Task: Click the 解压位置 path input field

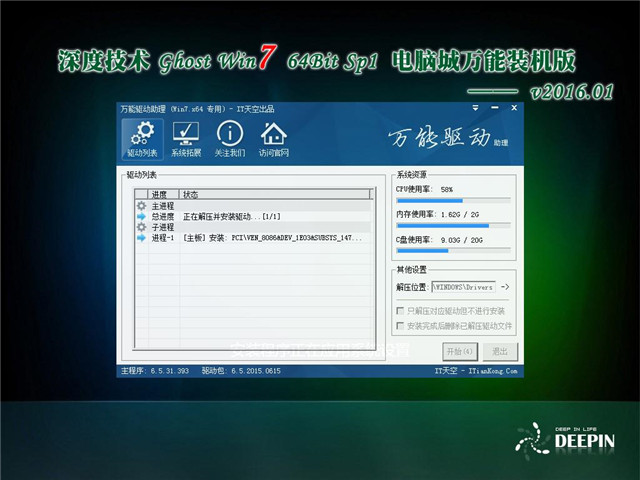Action: tap(463, 287)
